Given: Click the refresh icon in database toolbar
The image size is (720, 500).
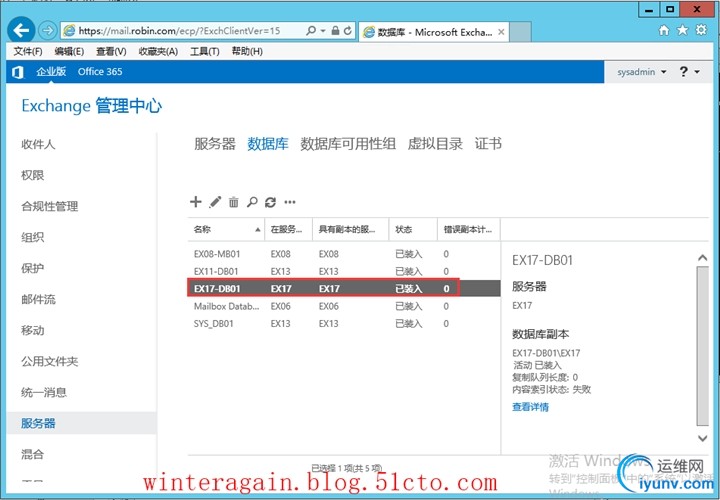Looking at the screenshot, I should [x=270, y=202].
